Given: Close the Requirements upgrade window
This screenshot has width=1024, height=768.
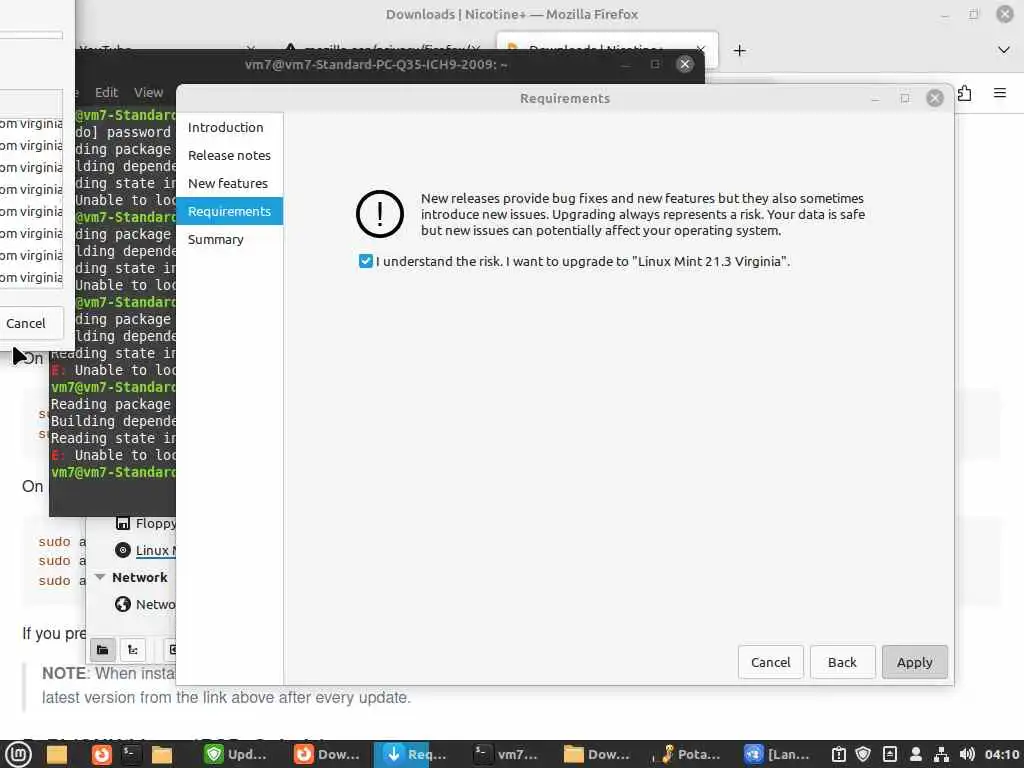Looking at the screenshot, I should click(x=935, y=98).
